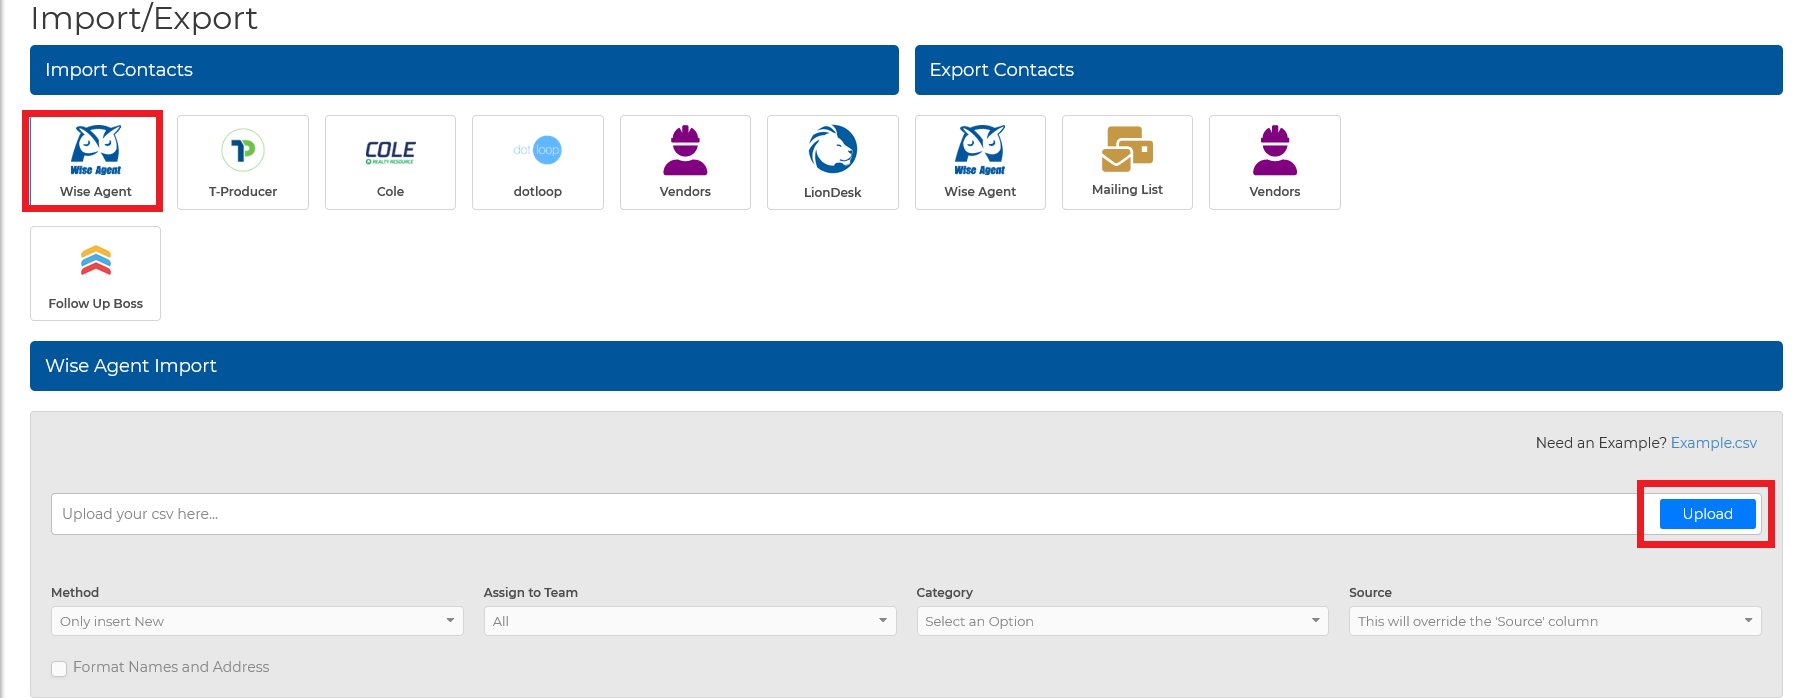Open Cole import option
The height and width of the screenshot is (698, 1813).
point(390,162)
